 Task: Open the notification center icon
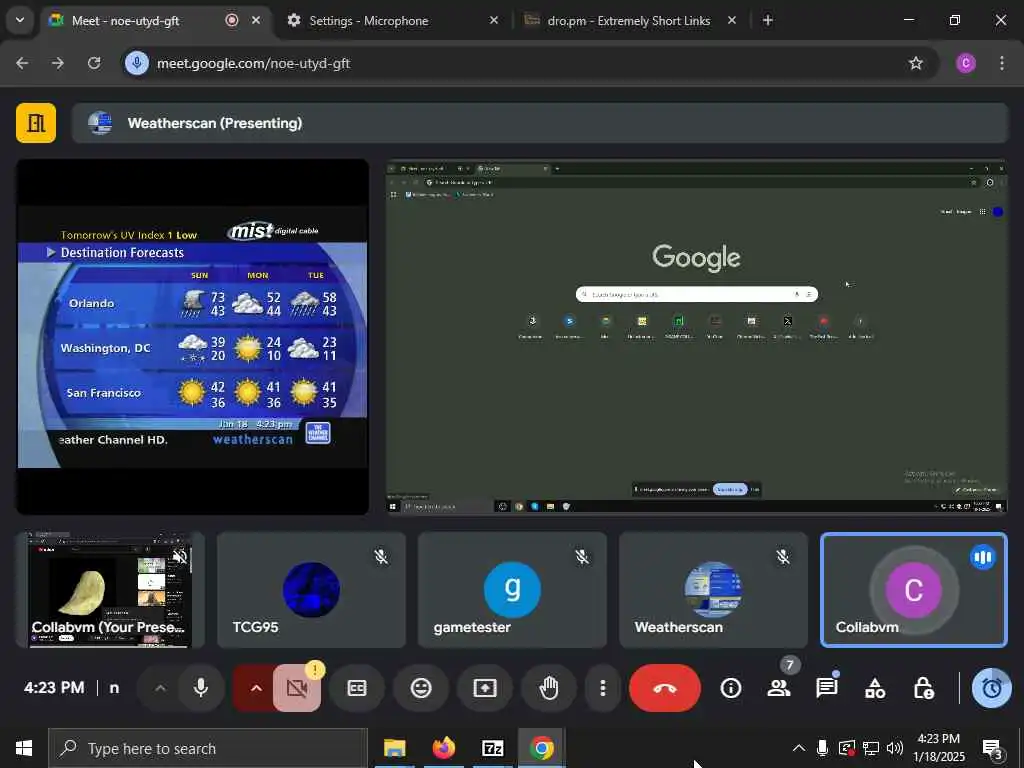[992, 748]
